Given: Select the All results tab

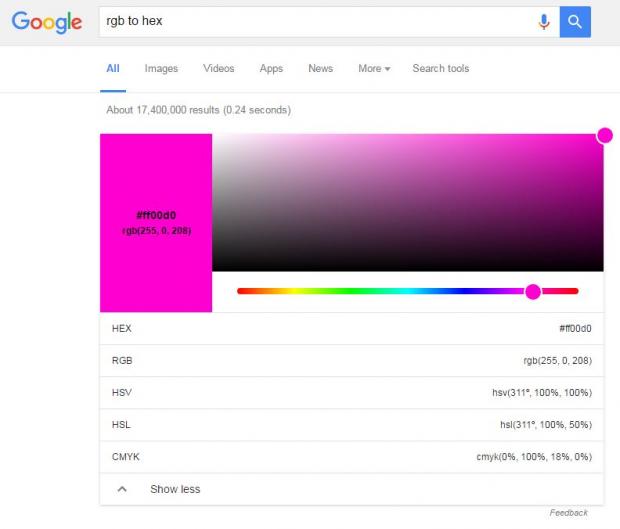Looking at the screenshot, I should pyautogui.click(x=113, y=69).
